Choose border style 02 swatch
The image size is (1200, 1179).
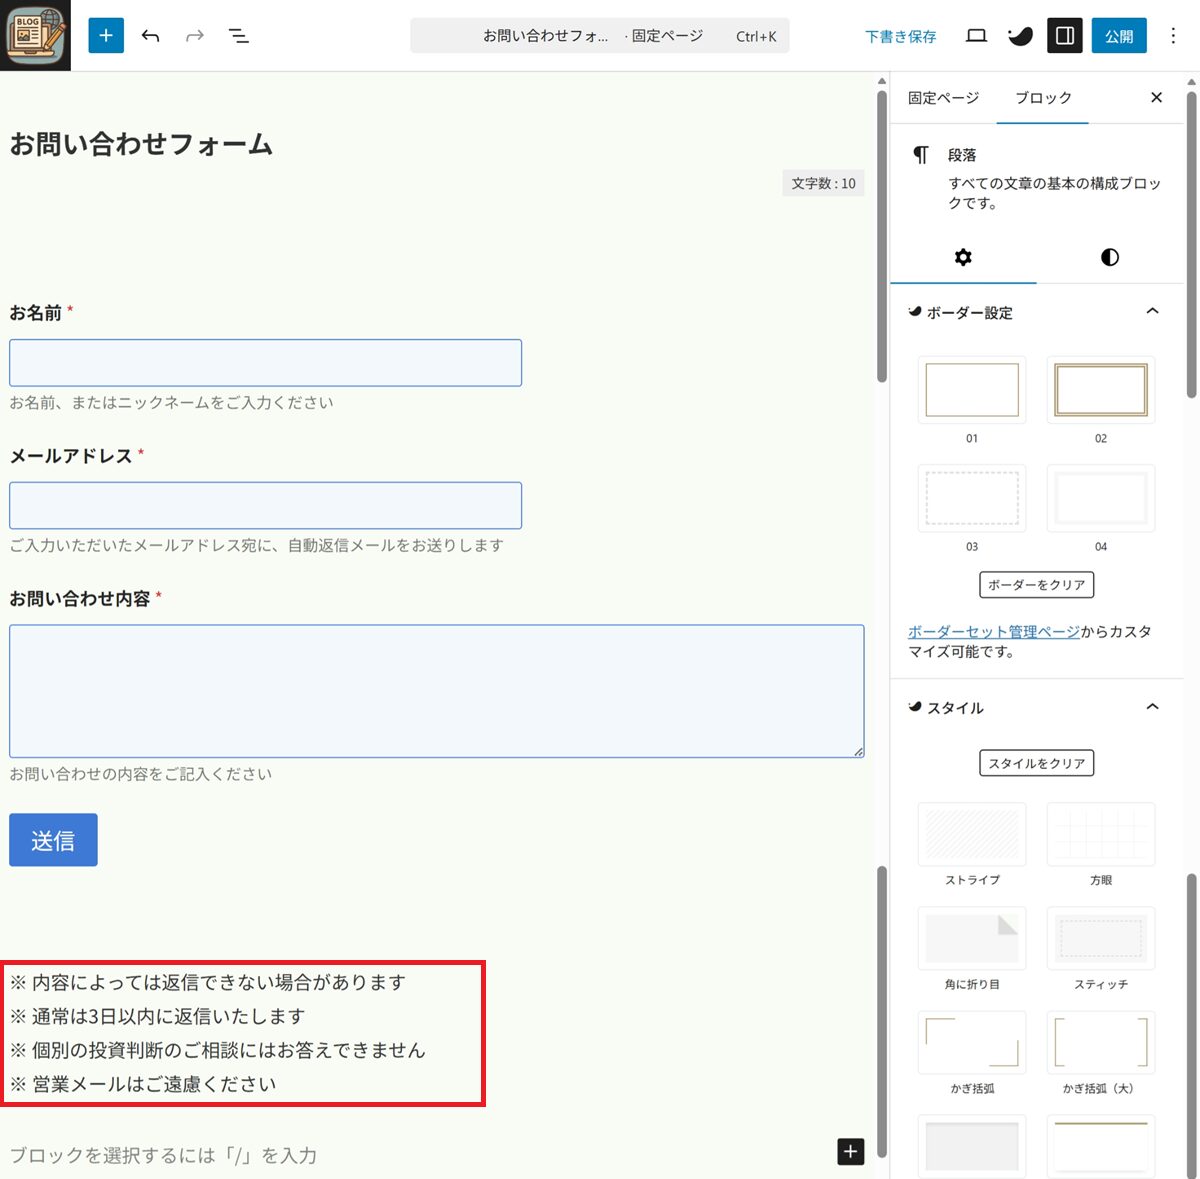coord(1100,390)
